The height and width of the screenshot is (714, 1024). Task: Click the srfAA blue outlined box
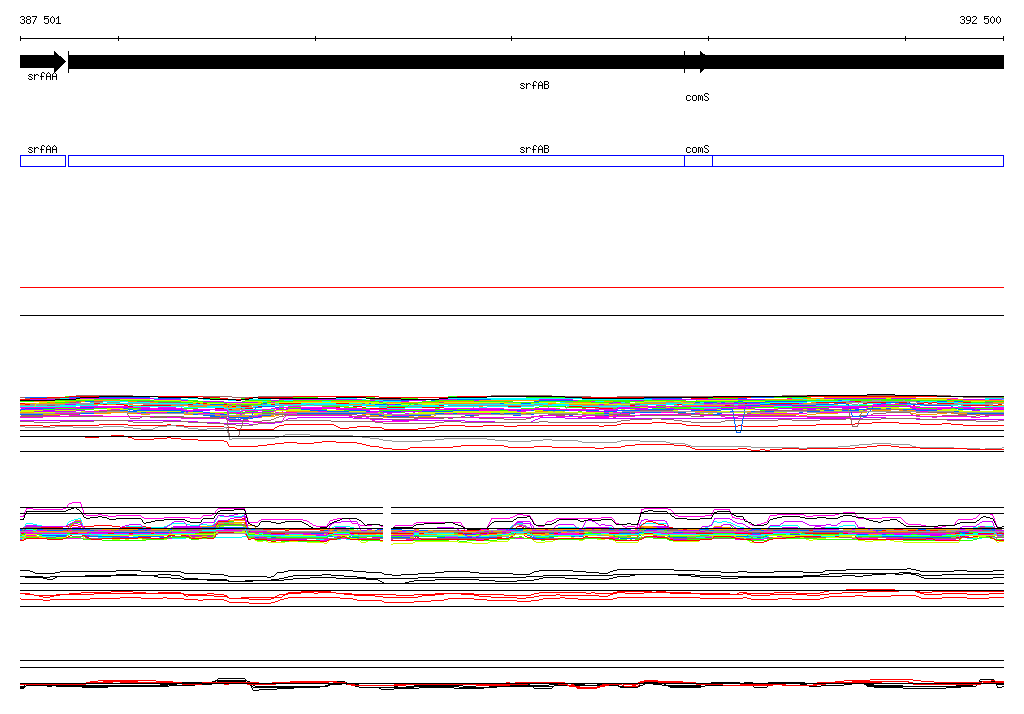[x=43, y=161]
